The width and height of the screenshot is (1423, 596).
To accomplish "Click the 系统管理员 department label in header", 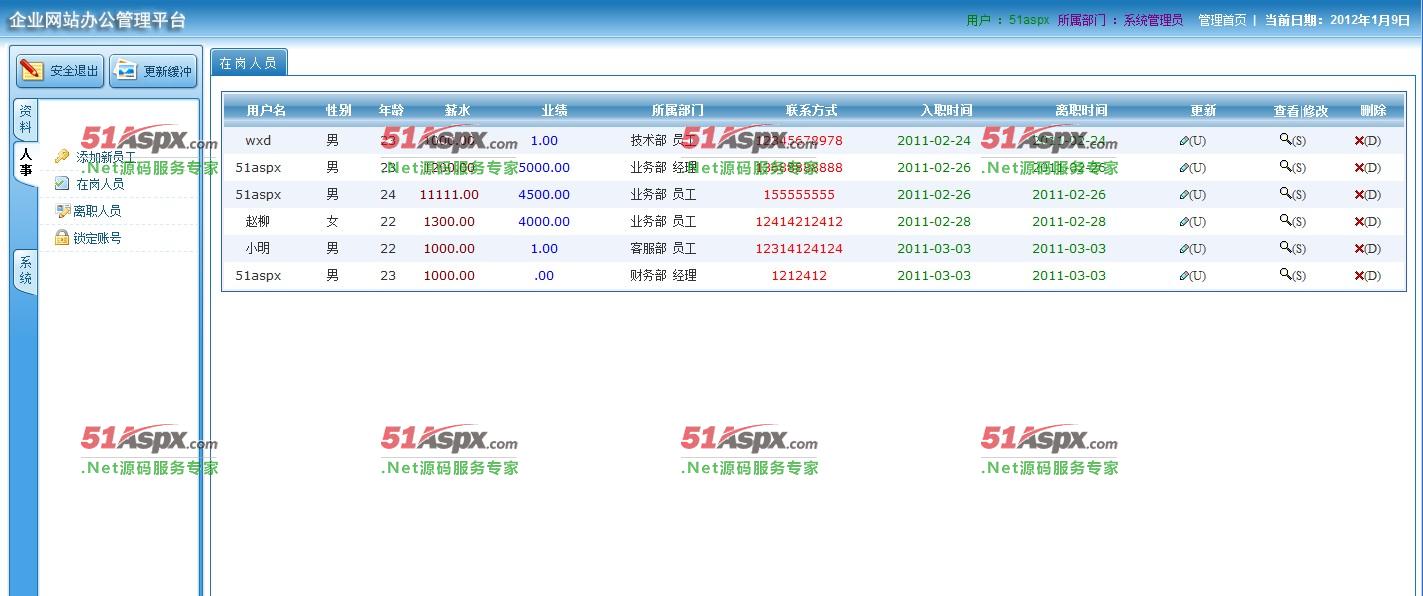I will coord(1153,20).
